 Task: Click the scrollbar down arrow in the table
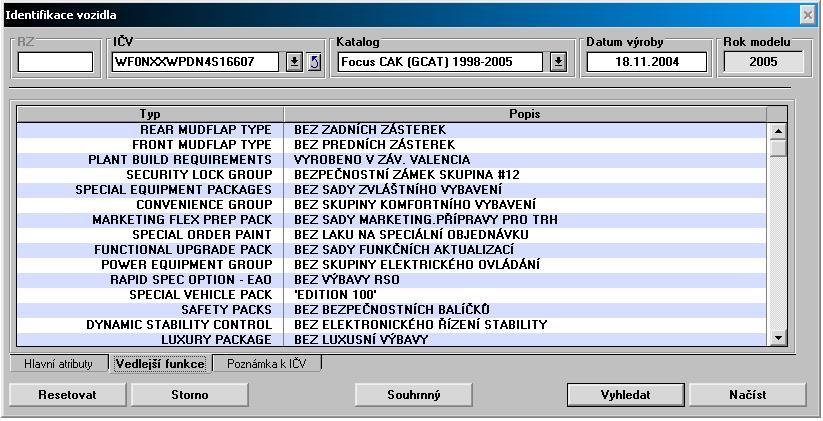coord(778,339)
